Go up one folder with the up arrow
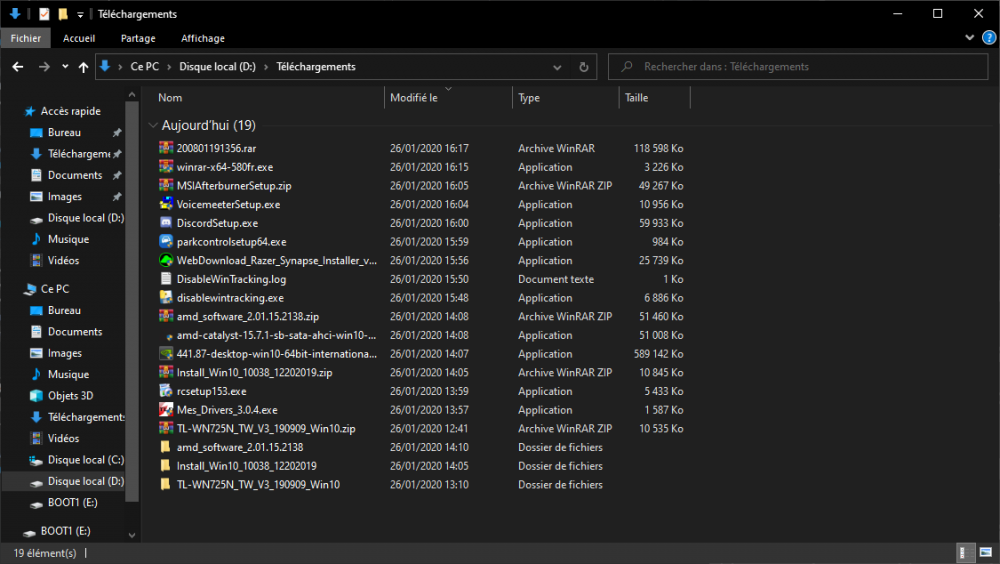 pos(84,67)
